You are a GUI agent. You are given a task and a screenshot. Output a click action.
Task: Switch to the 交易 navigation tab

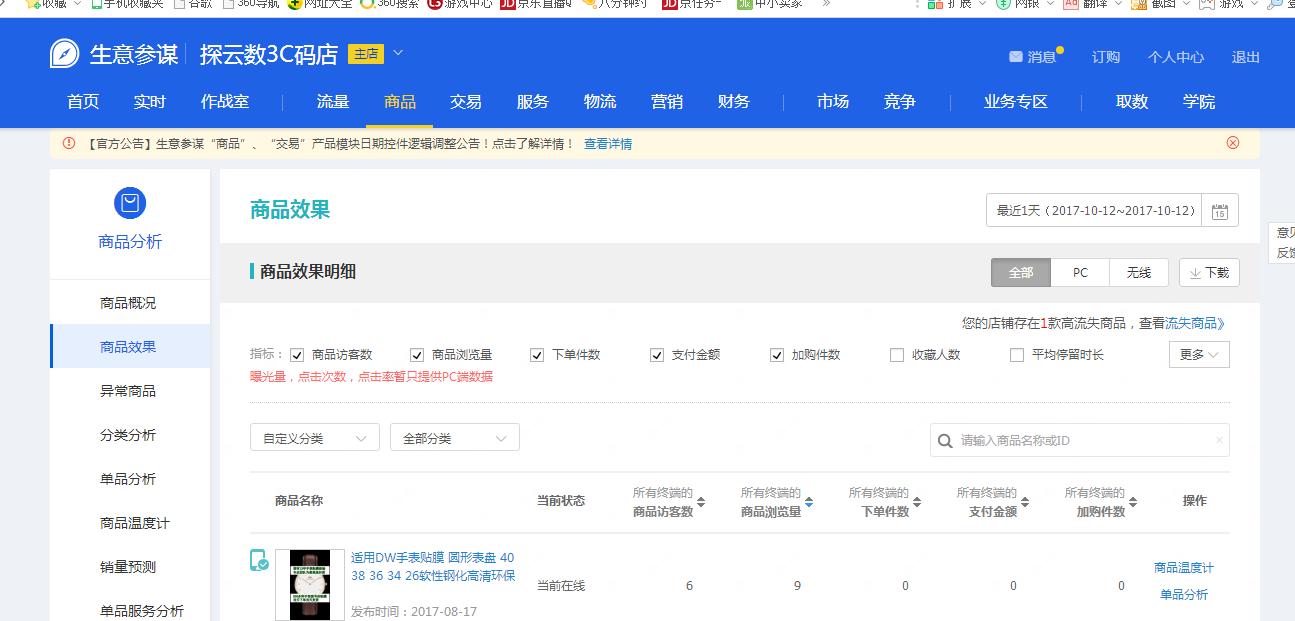click(x=466, y=101)
